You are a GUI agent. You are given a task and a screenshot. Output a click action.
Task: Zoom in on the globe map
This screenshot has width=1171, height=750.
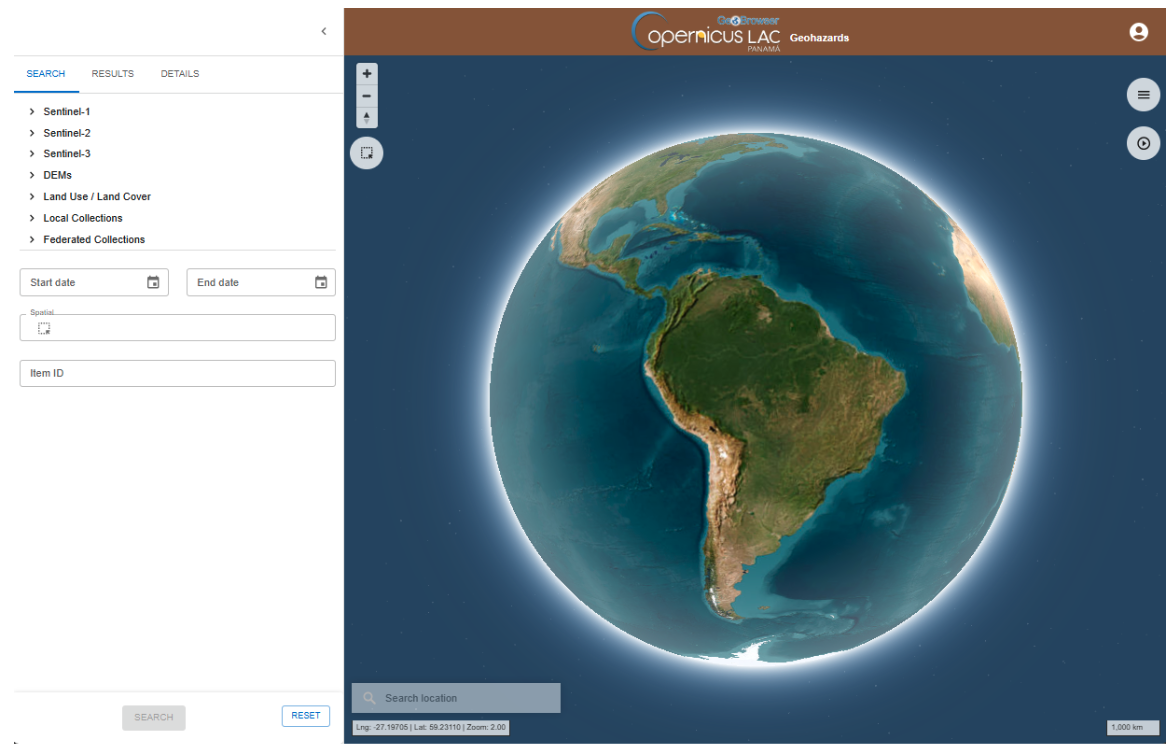(367, 74)
